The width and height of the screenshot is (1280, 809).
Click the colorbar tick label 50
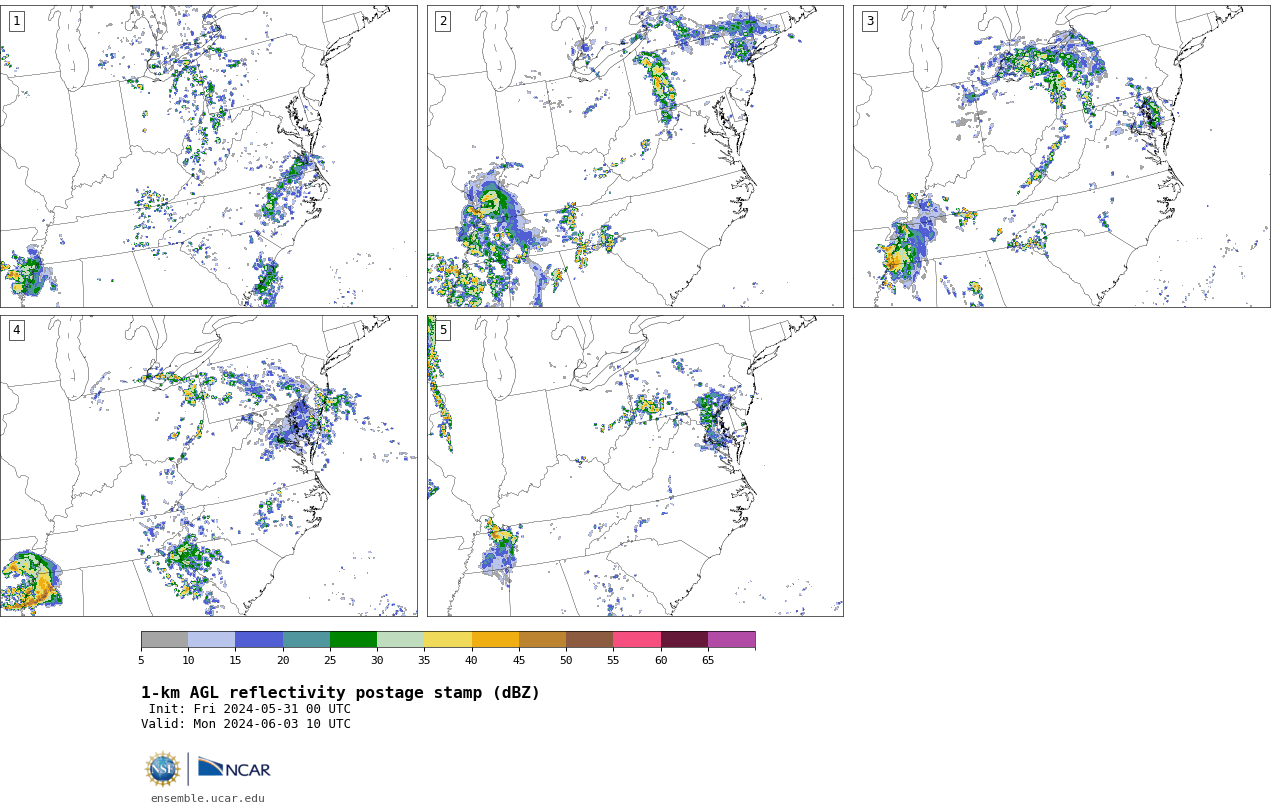pos(566,660)
